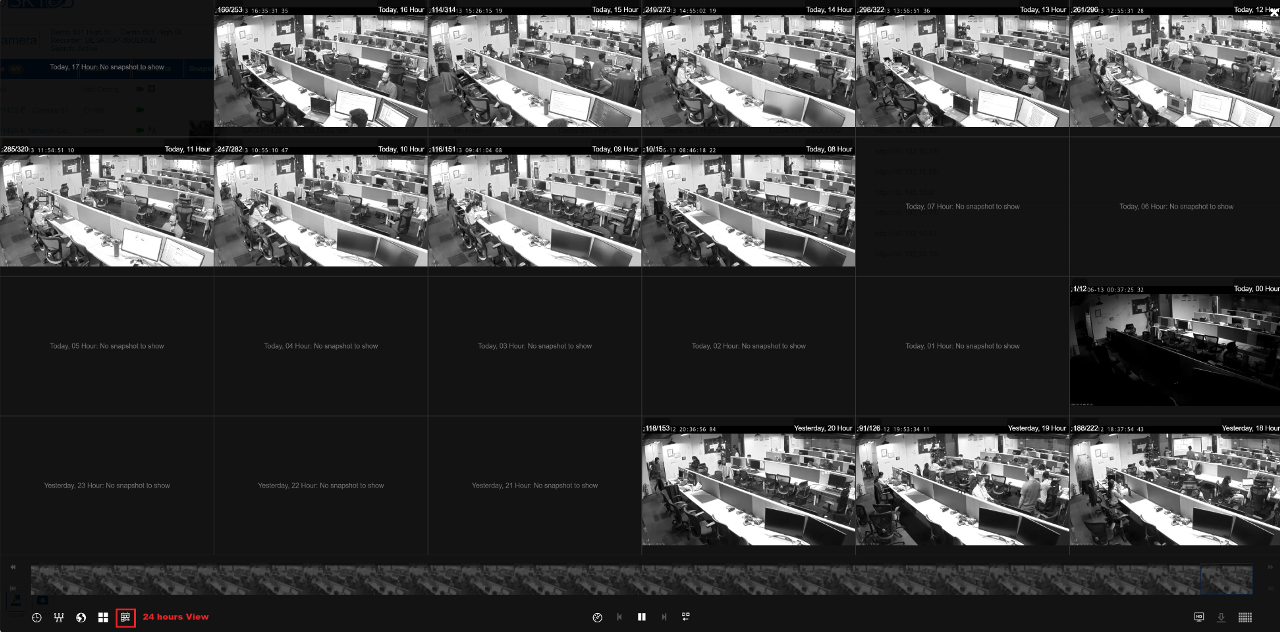Image resolution: width=1280 pixels, height=632 pixels.
Task: Click the playback speed dial icon
Action: (597, 617)
